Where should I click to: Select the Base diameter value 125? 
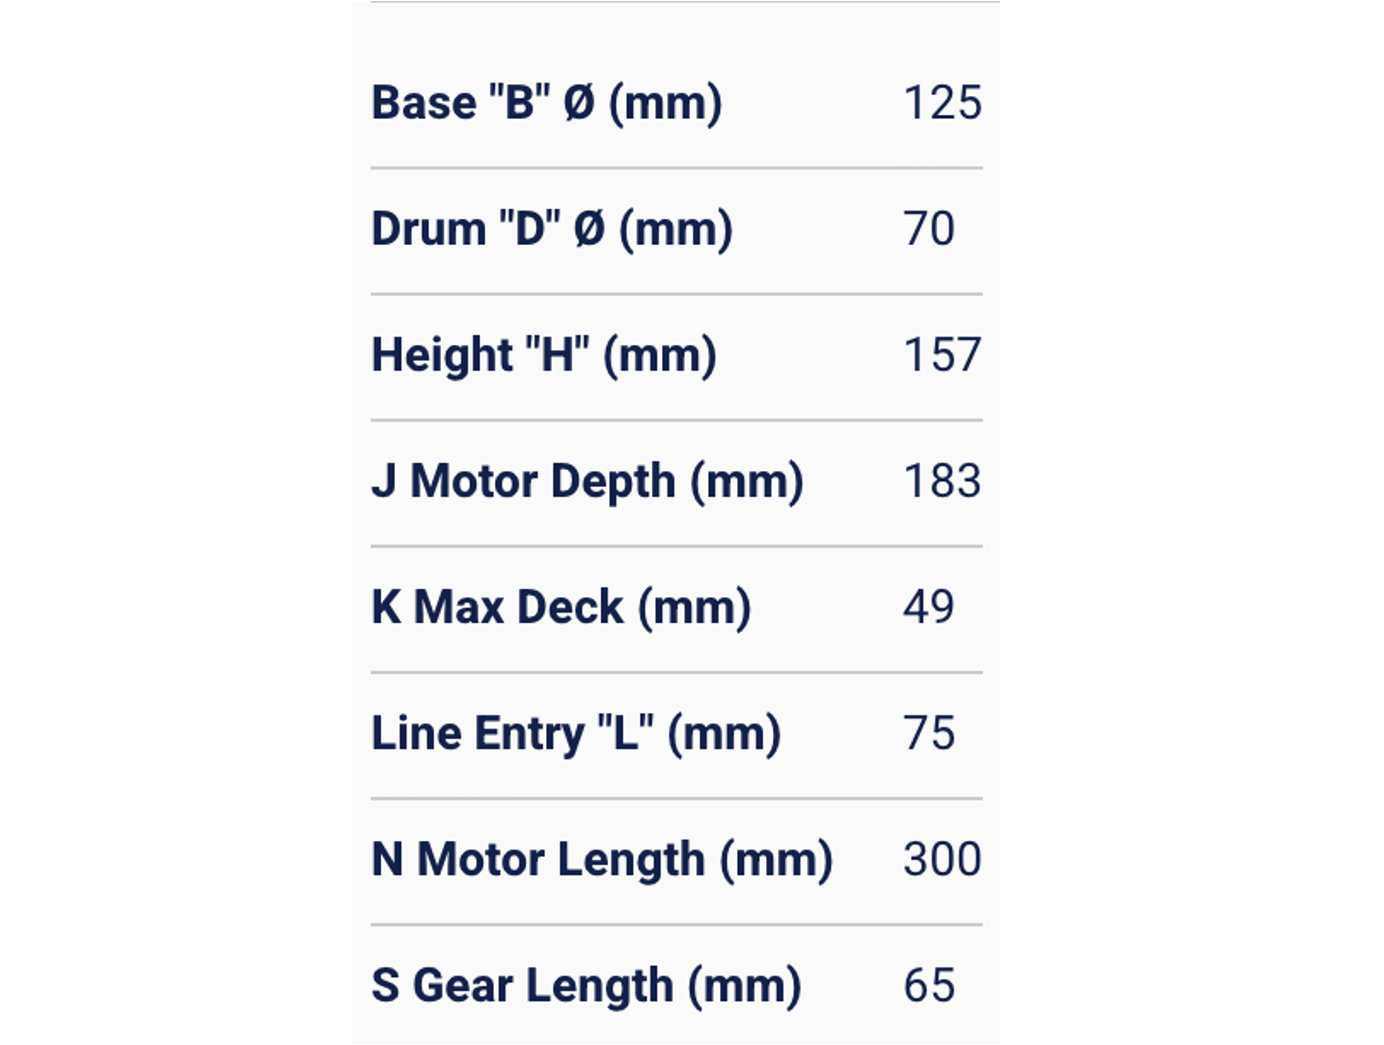(943, 103)
